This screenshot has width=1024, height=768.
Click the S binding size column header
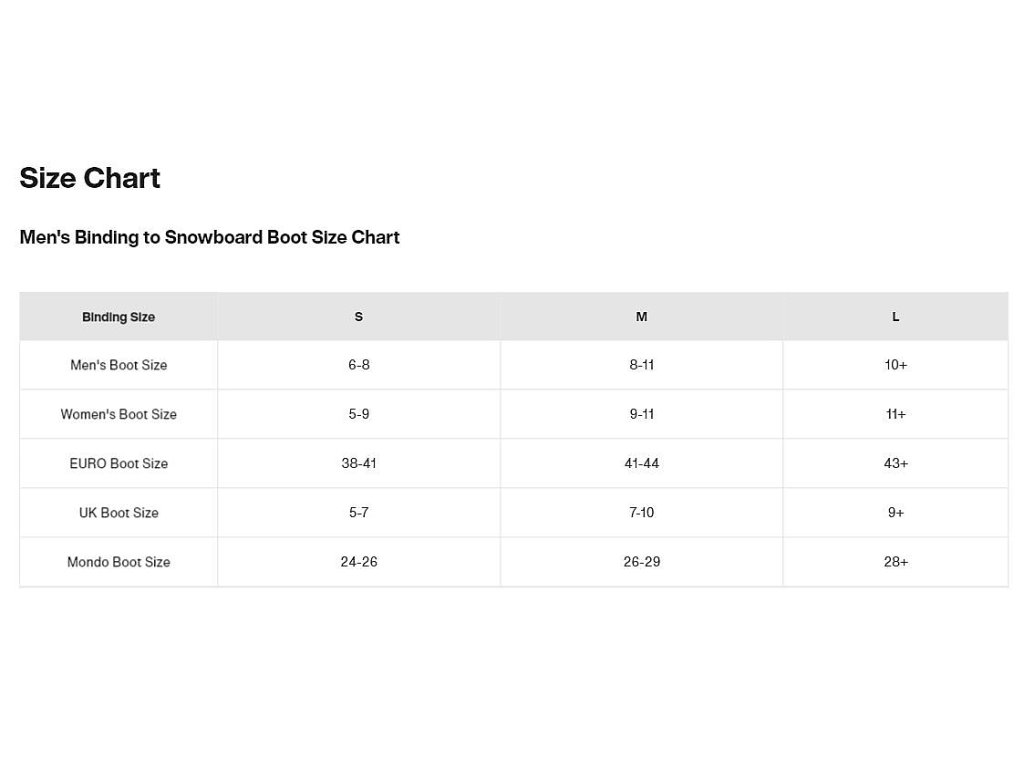click(359, 317)
